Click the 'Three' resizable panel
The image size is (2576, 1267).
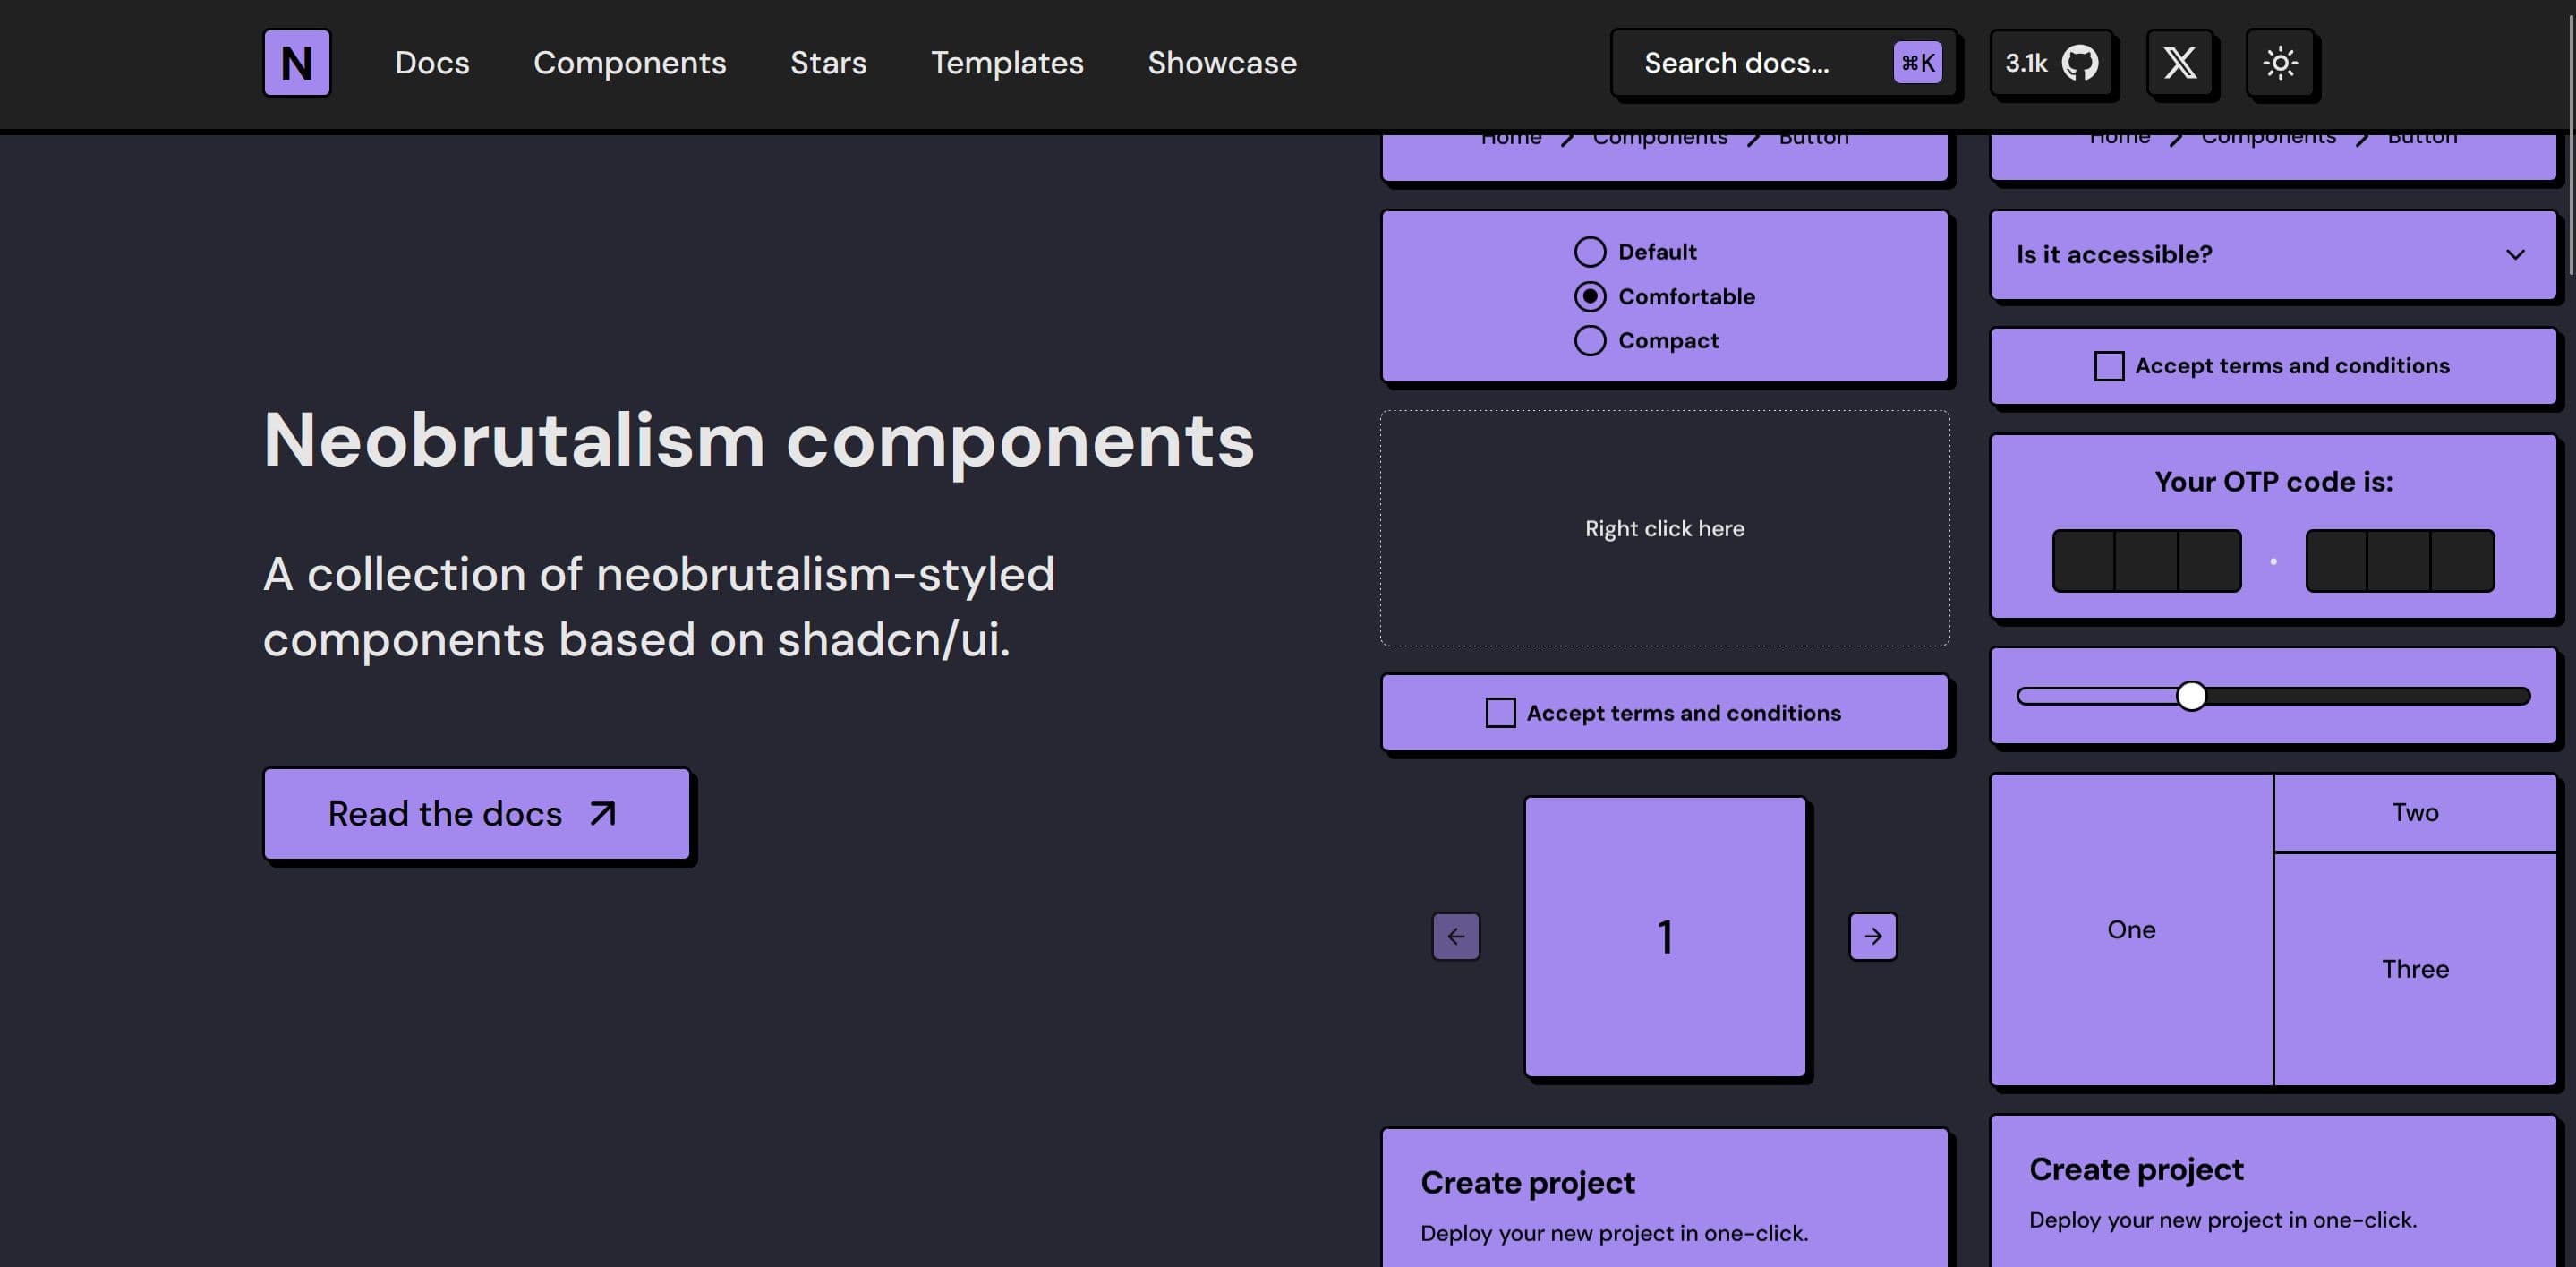[2415, 969]
